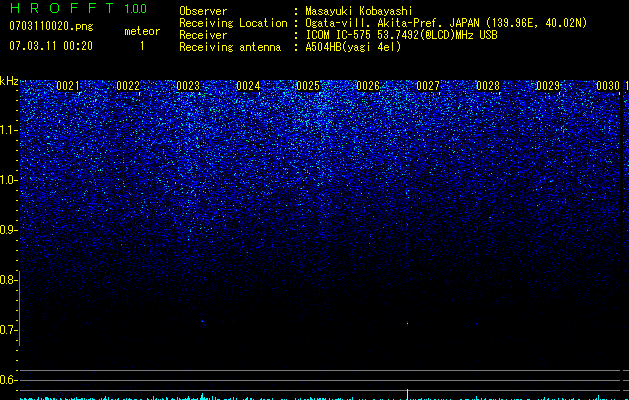Image resolution: width=629 pixels, height=400 pixels.
Task: Click the 'Receiving antenna' field label
Action: (x=230, y=47)
